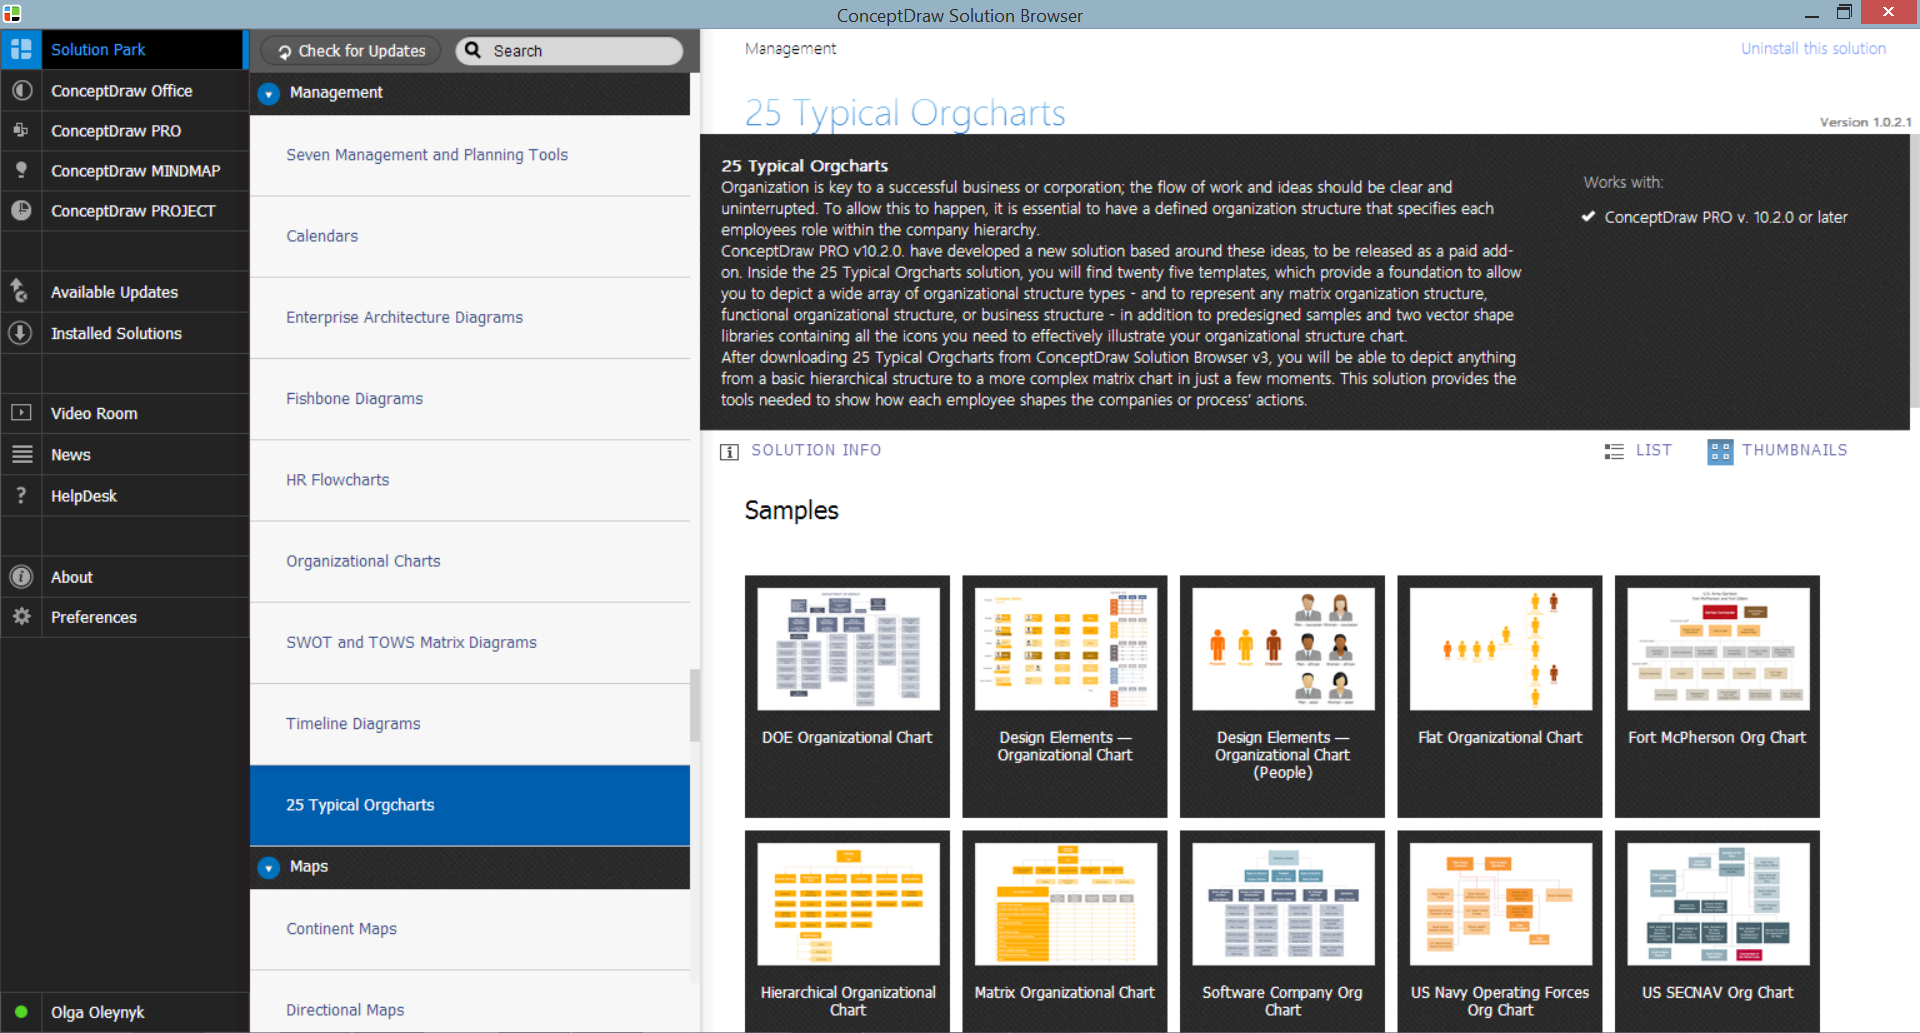The width and height of the screenshot is (1920, 1033).
Task: Click Olga Oleynyk user name
Action: pos(98,1012)
